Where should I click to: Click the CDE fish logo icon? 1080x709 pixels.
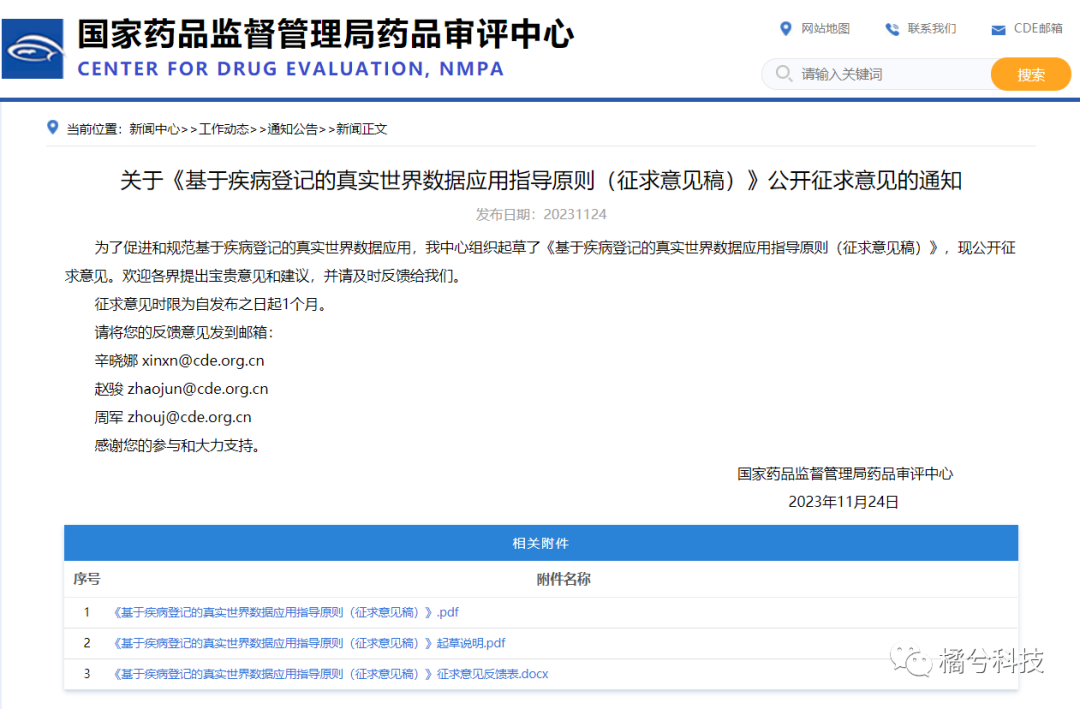[32, 49]
